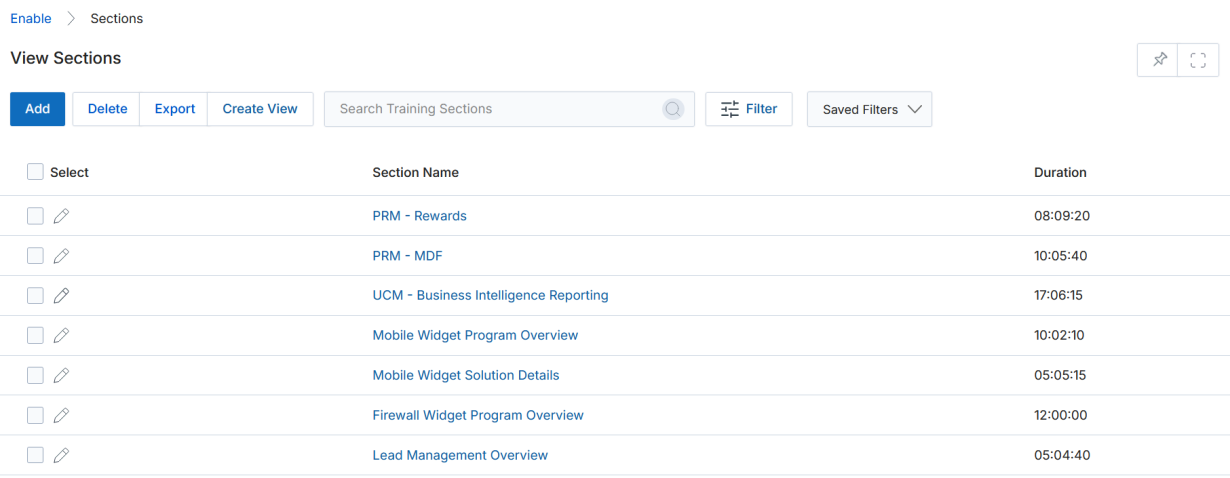Click pencil icon for Lead Management Overview
Image resolution: width=1230 pixels, height=478 pixels.
click(61, 456)
